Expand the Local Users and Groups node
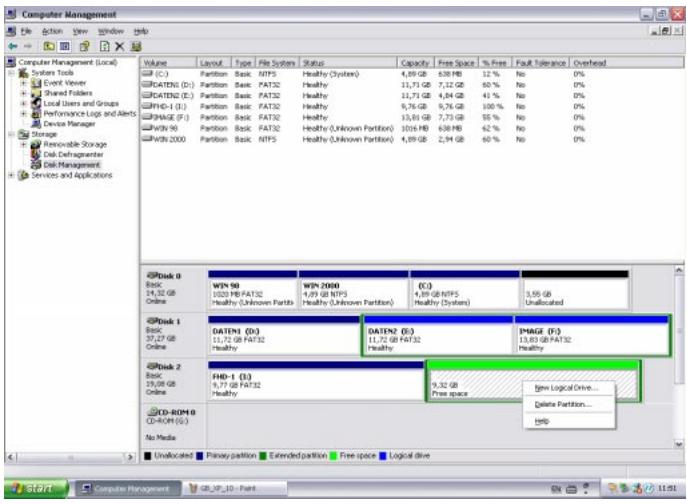This screenshot has width=687, height=504. coord(24,103)
